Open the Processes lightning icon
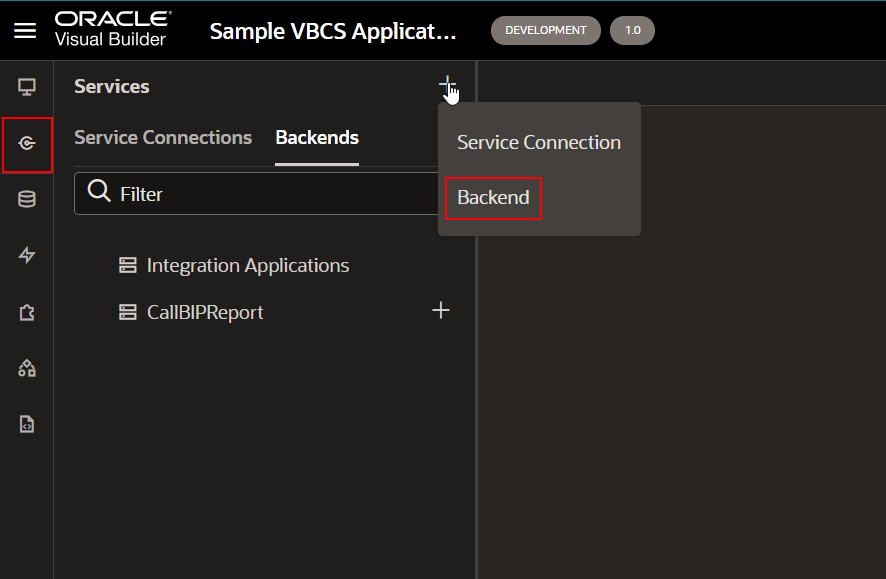The width and height of the screenshot is (886, 579). (27, 255)
